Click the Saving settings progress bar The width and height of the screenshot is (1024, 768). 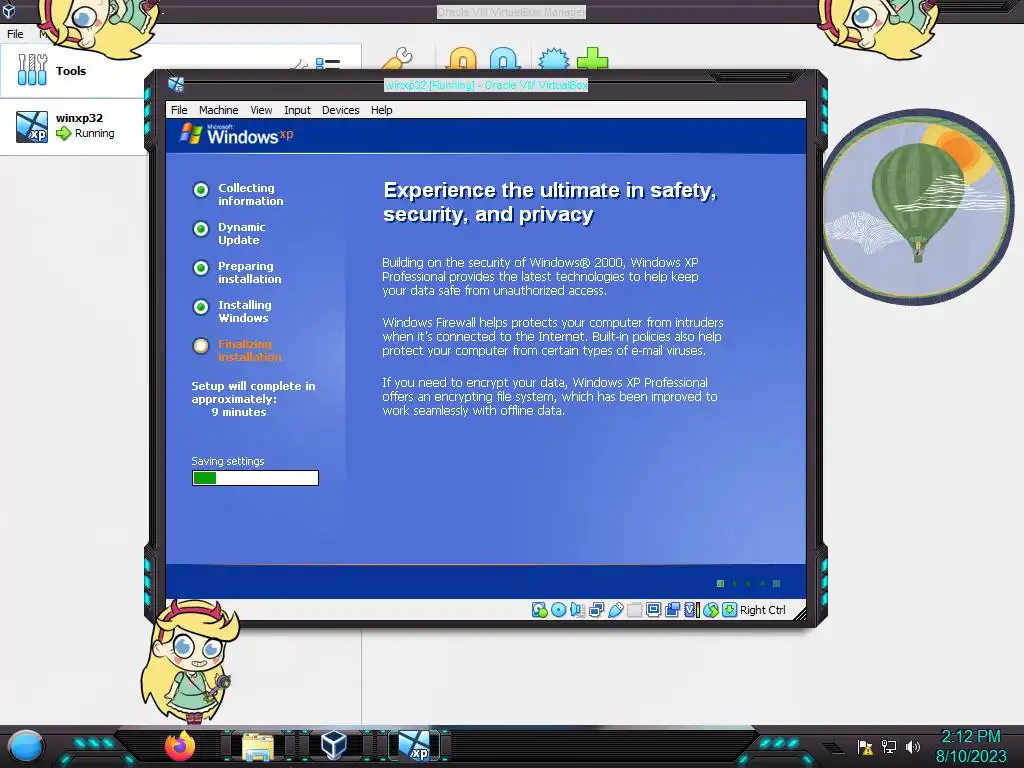click(255, 478)
